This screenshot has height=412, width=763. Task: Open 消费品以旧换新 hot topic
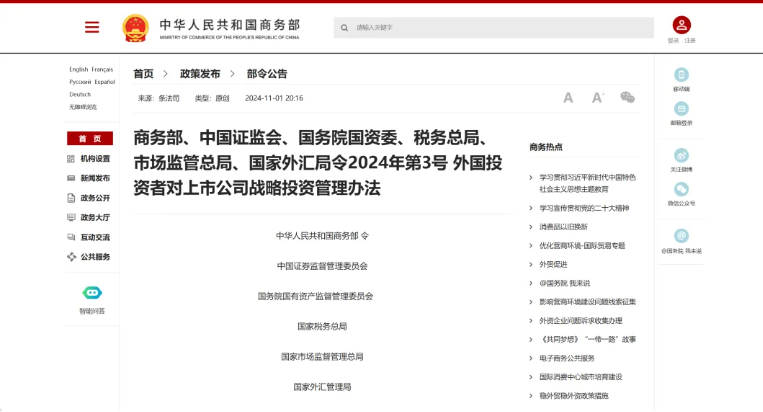click(563, 227)
